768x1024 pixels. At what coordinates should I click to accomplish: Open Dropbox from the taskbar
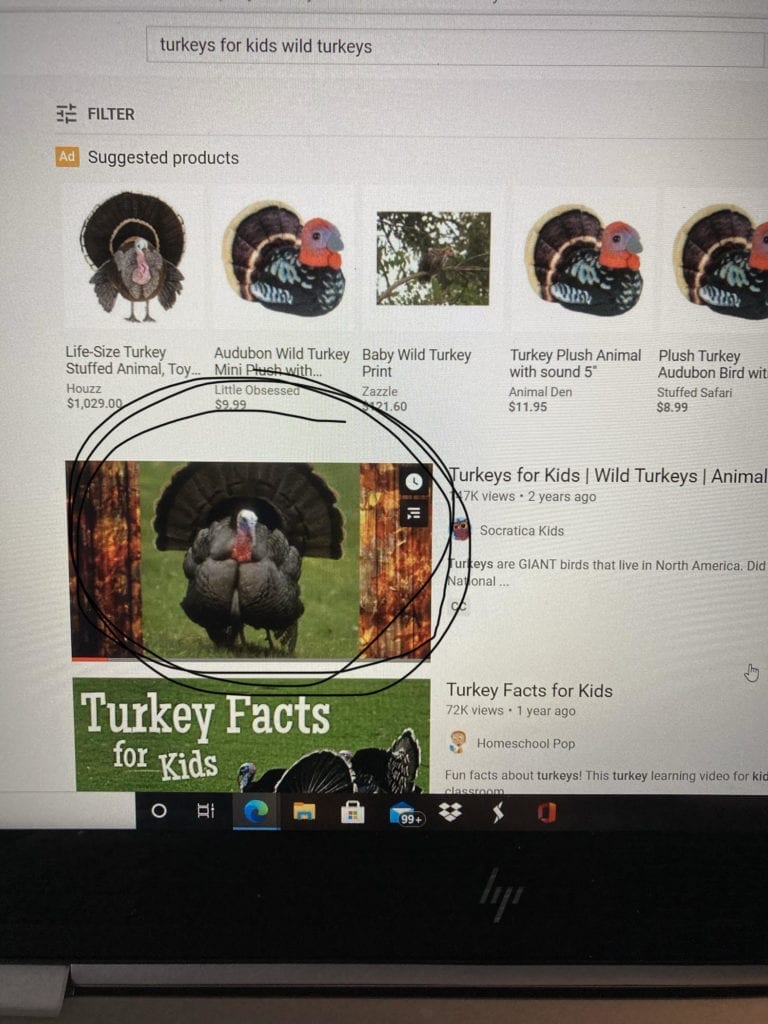450,812
